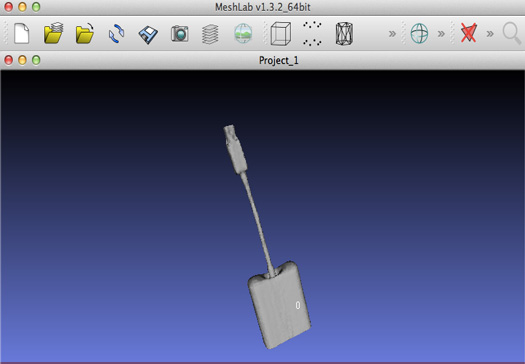Switch to wireframe render mode
The width and height of the screenshot is (525, 364).
pos(344,33)
